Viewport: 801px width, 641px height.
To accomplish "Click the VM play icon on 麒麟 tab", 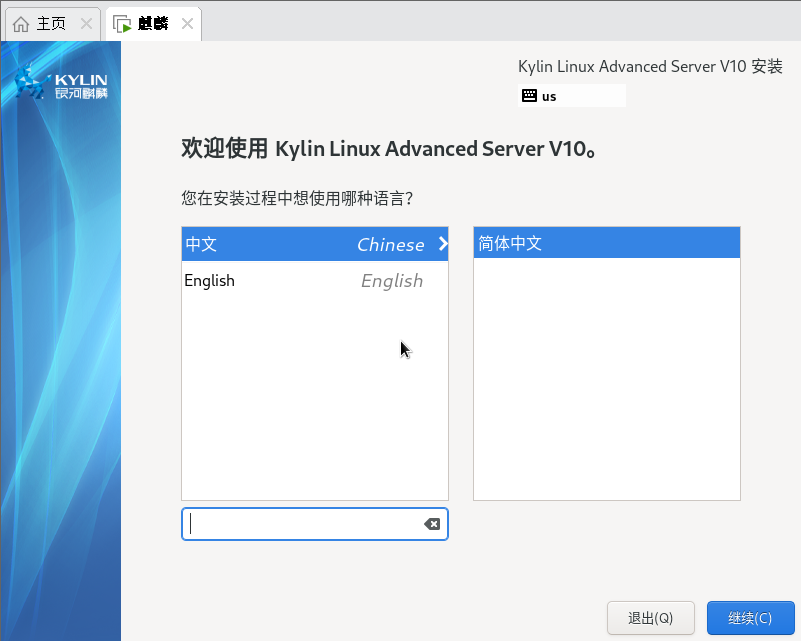I will [122, 24].
